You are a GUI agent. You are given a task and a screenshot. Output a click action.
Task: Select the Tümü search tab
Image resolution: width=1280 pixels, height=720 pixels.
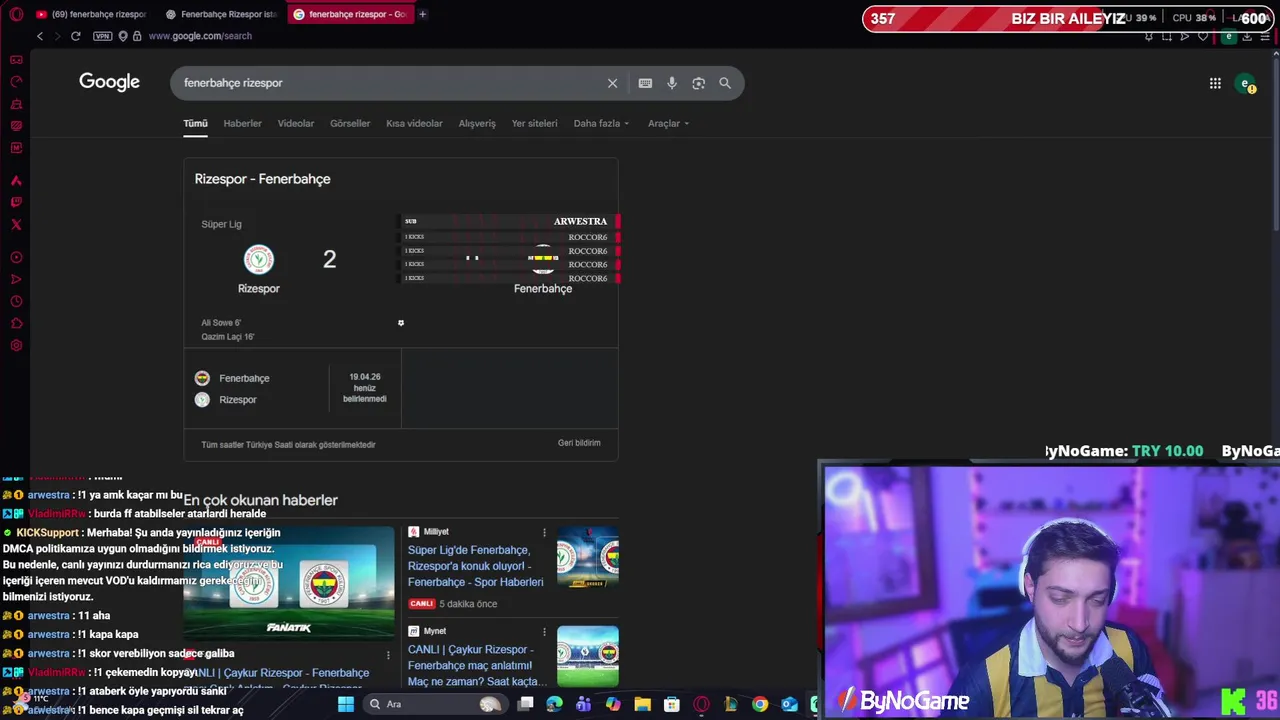pyautogui.click(x=195, y=123)
